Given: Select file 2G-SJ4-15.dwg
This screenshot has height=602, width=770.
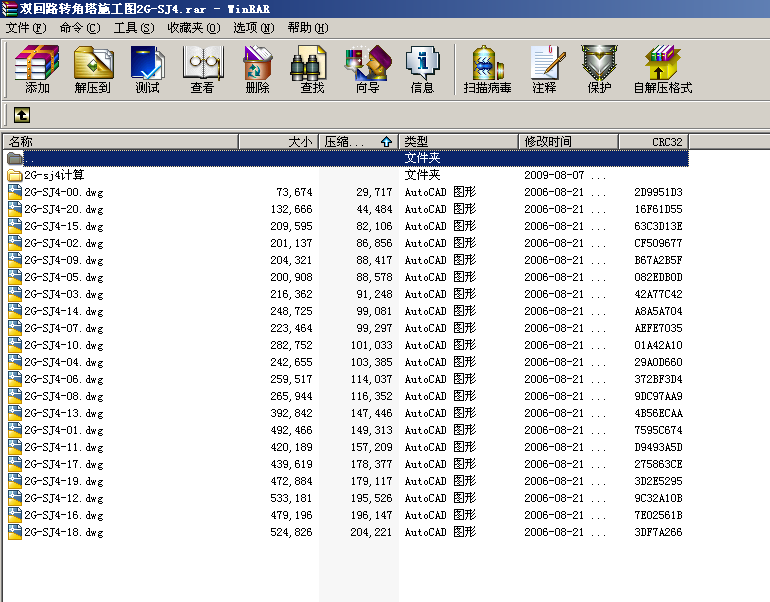Looking at the screenshot, I should tap(347, 226).
